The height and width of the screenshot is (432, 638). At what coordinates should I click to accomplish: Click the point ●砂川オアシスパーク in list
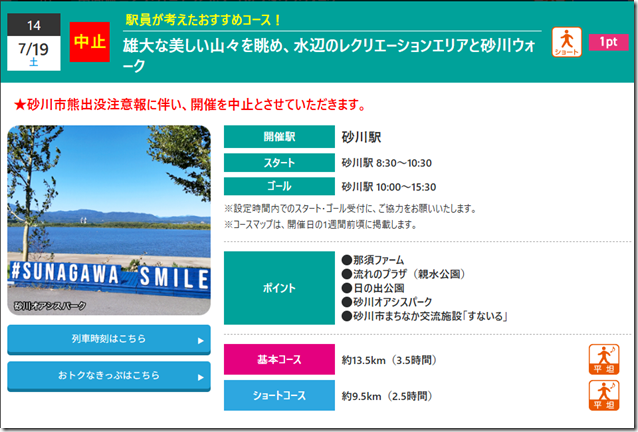coord(387,302)
